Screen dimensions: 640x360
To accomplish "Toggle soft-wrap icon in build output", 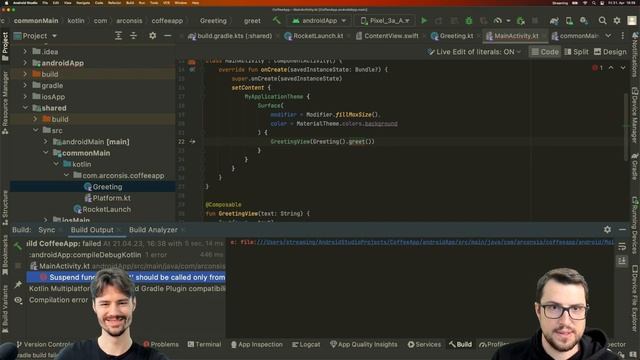I will (622, 247).
